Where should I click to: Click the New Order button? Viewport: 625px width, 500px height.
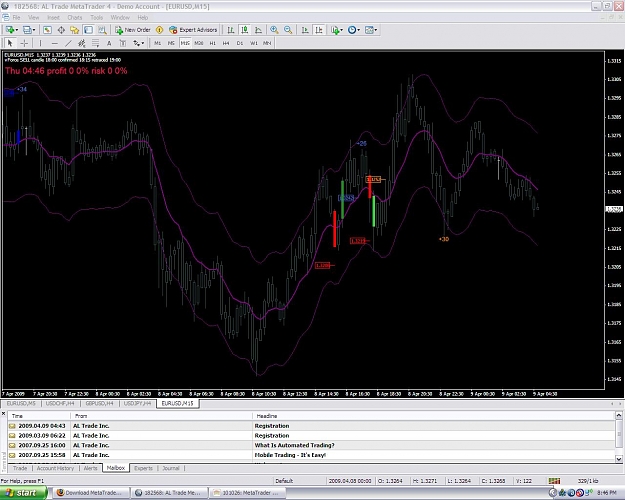133,30
